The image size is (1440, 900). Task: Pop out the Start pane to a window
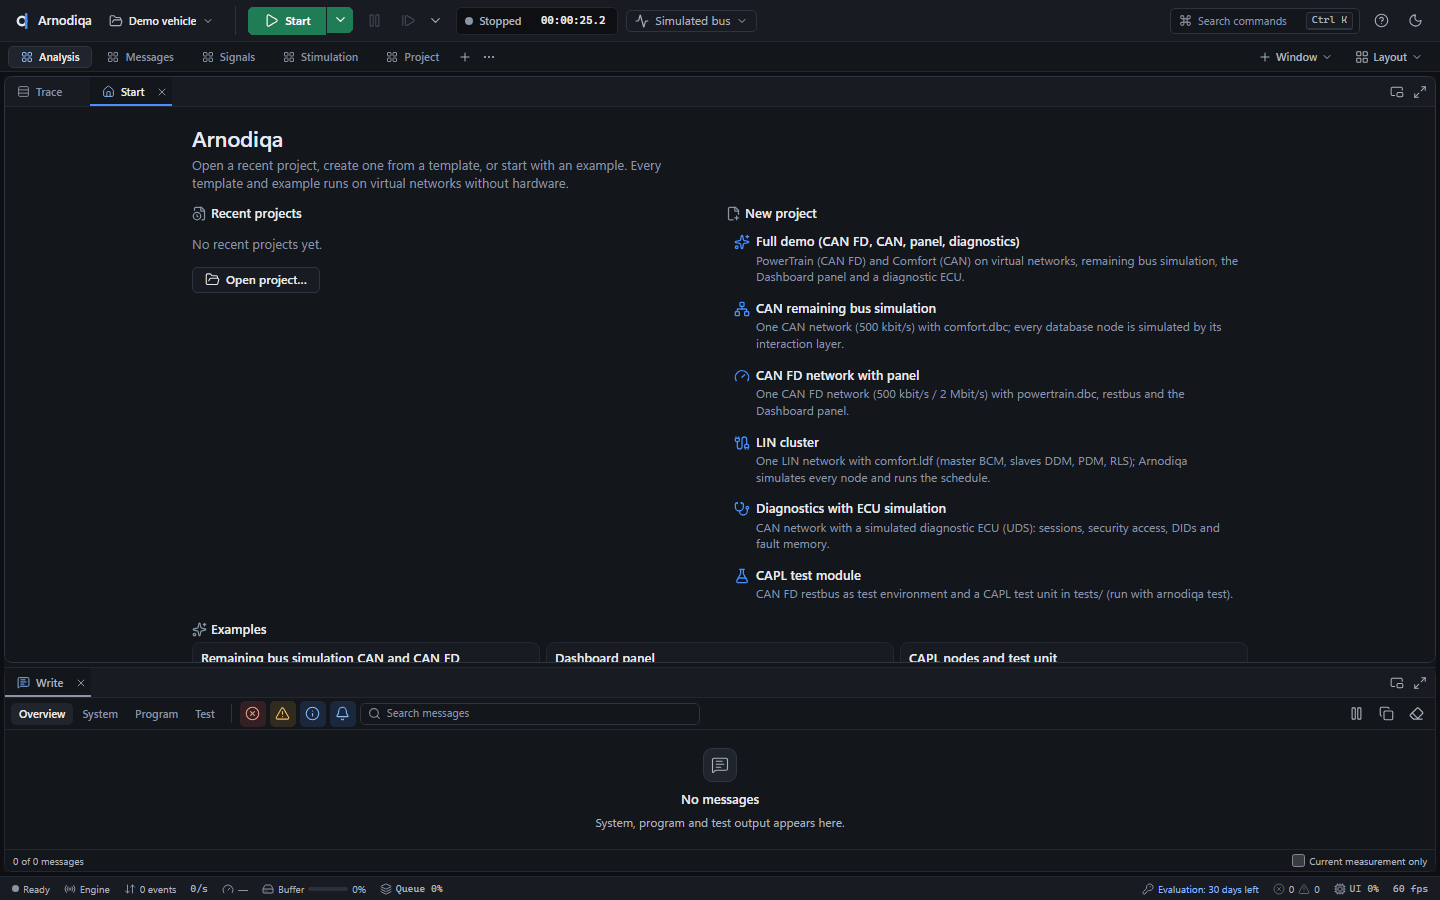click(x=1397, y=92)
